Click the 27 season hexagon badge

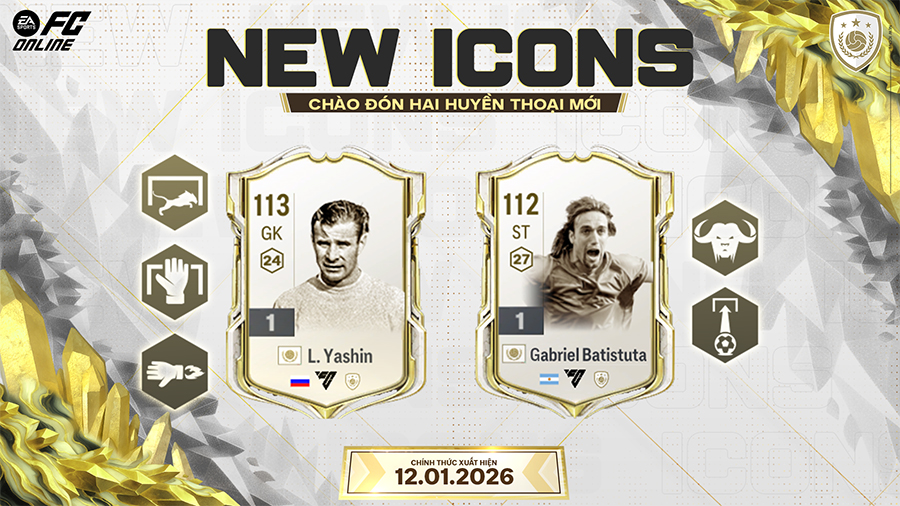(521, 259)
